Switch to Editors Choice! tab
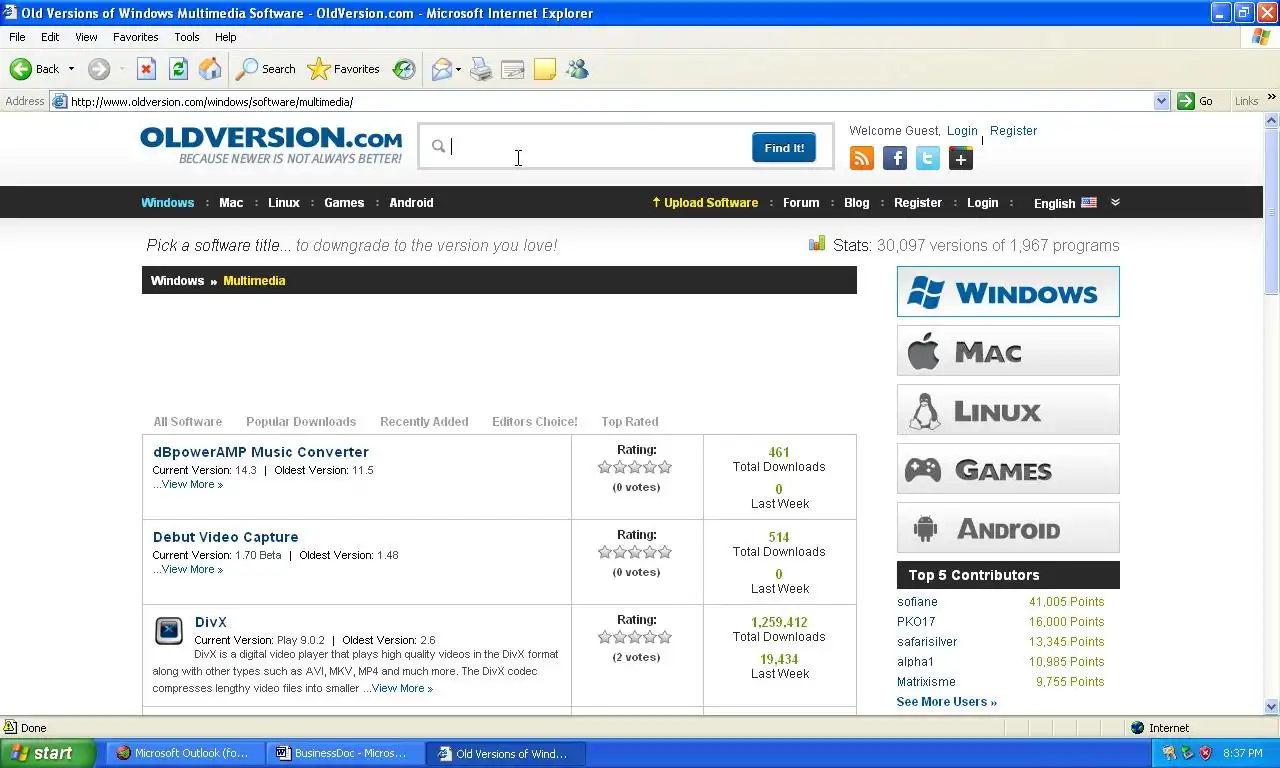1280x768 pixels. click(x=535, y=421)
